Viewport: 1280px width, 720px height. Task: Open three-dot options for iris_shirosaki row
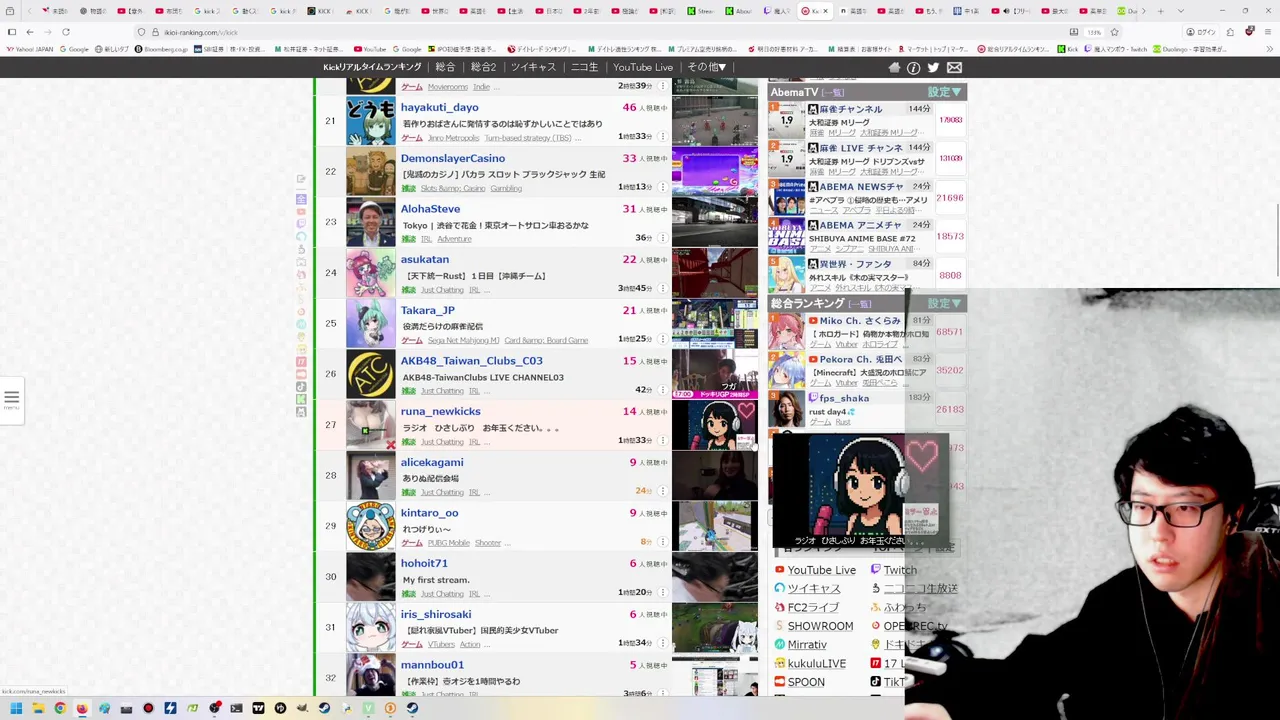[662, 643]
